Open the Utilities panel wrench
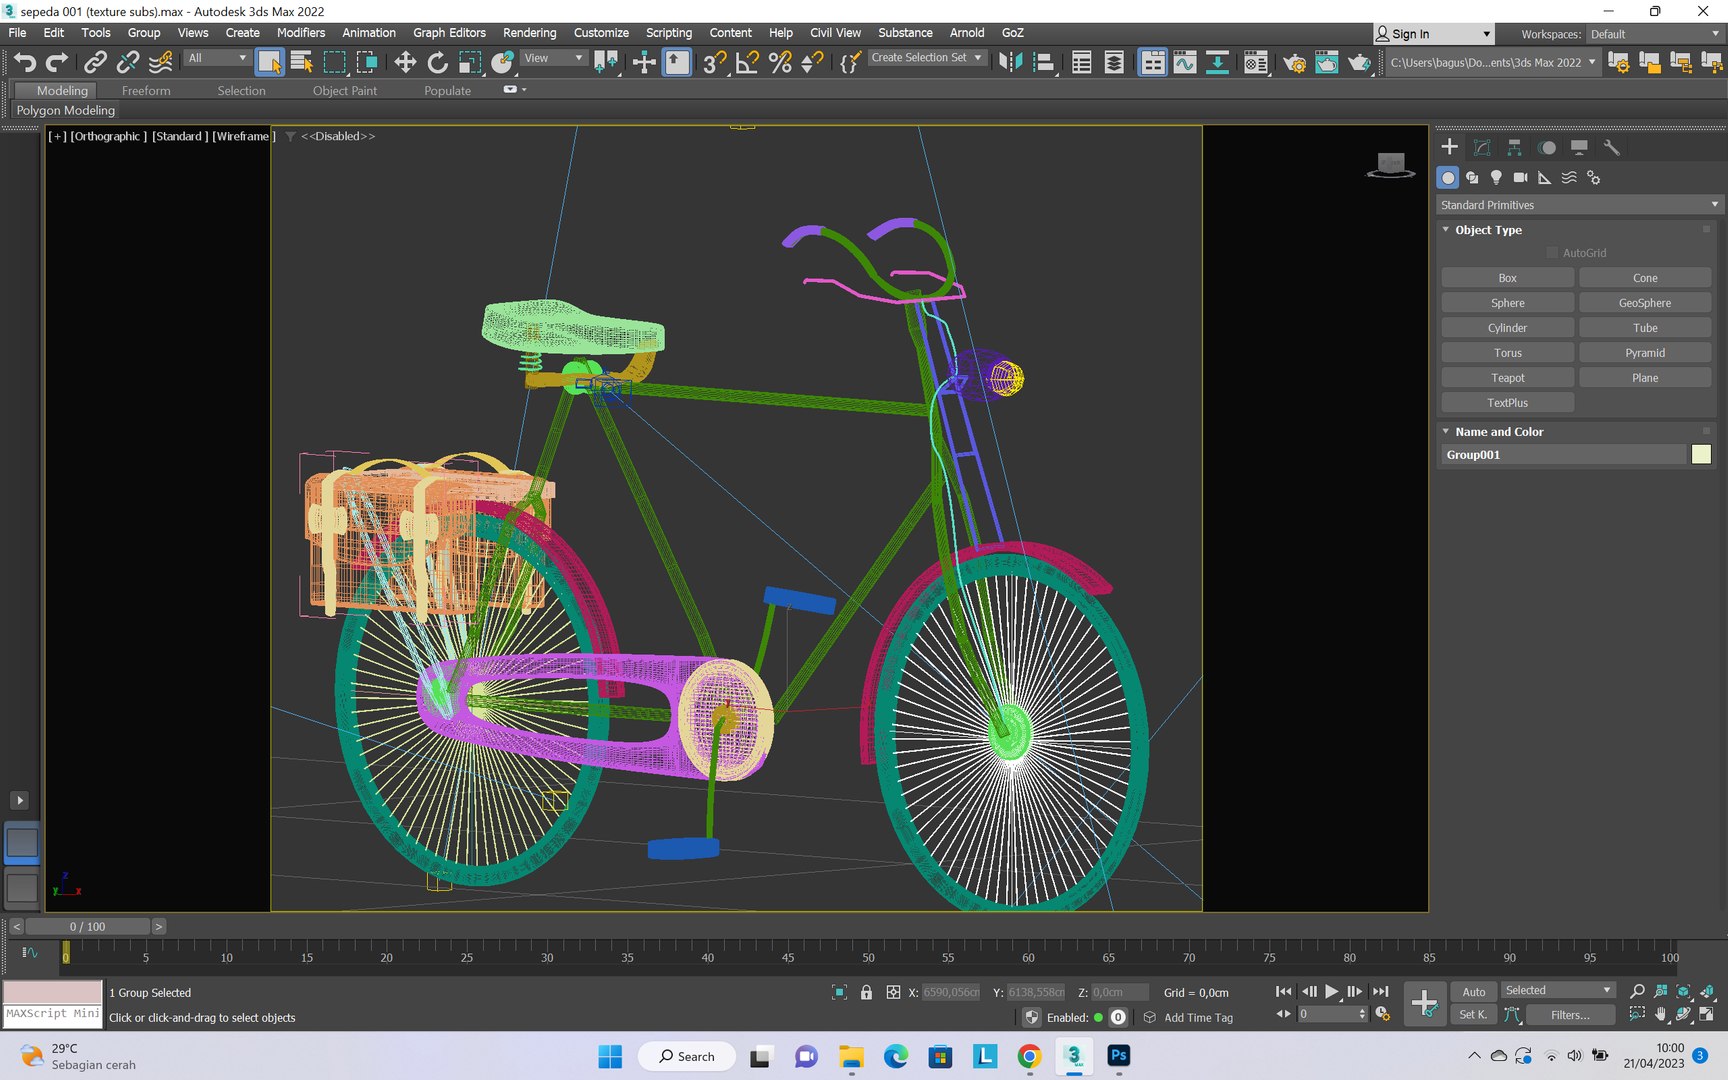The image size is (1728, 1080). (x=1611, y=147)
